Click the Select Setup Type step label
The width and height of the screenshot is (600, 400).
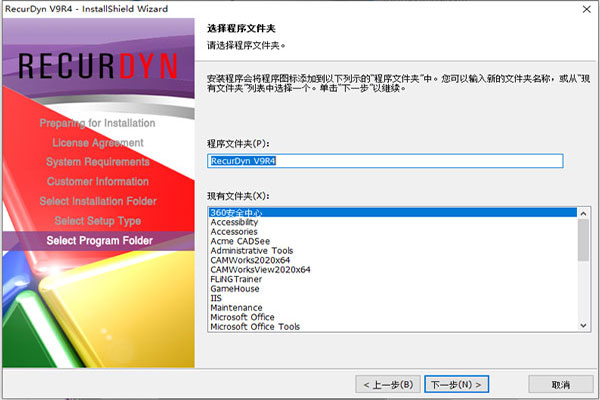click(98, 221)
